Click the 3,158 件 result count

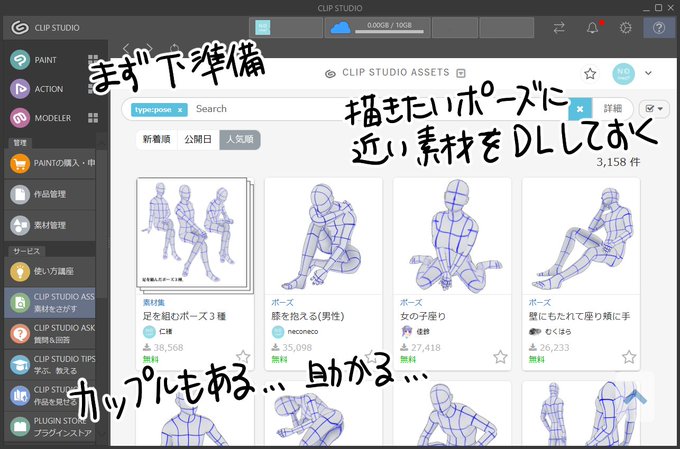coord(618,163)
